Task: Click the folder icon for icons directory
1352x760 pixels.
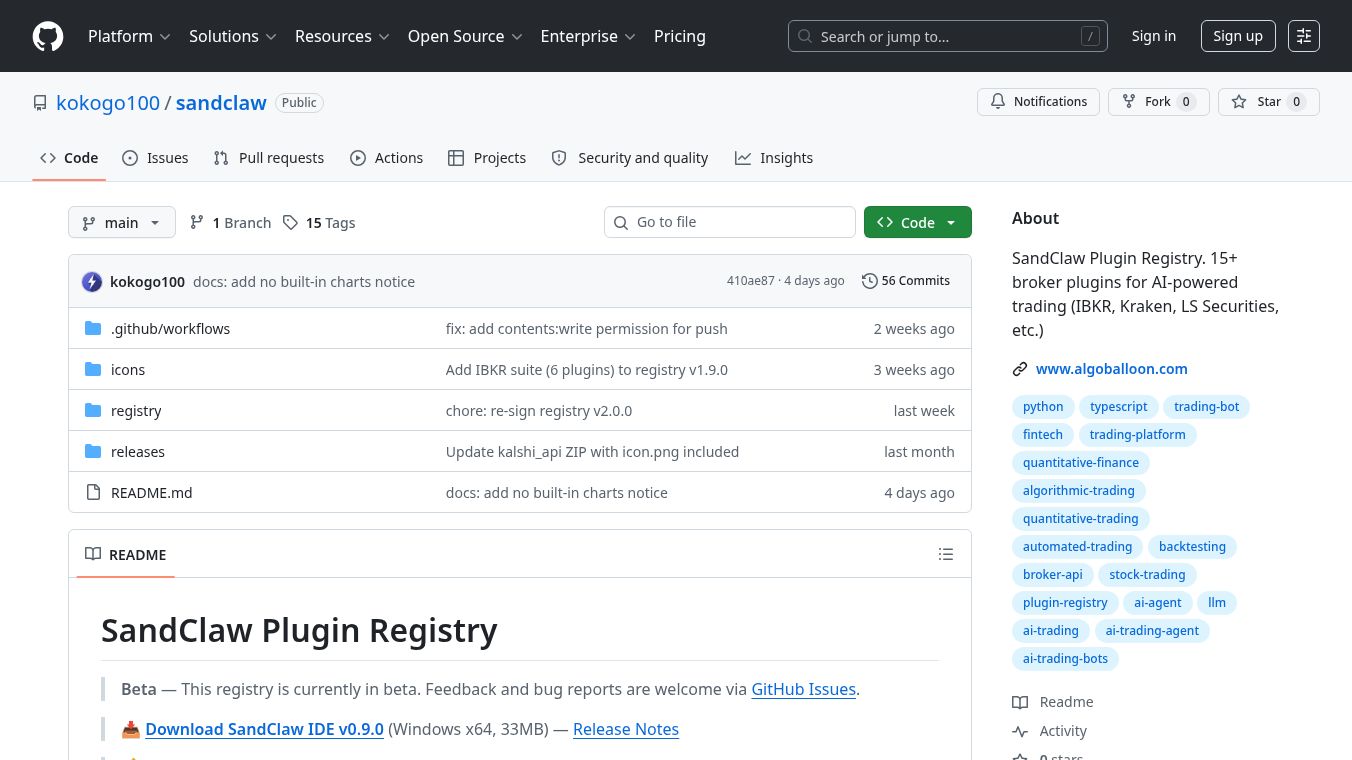Action: click(x=93, y=369)
